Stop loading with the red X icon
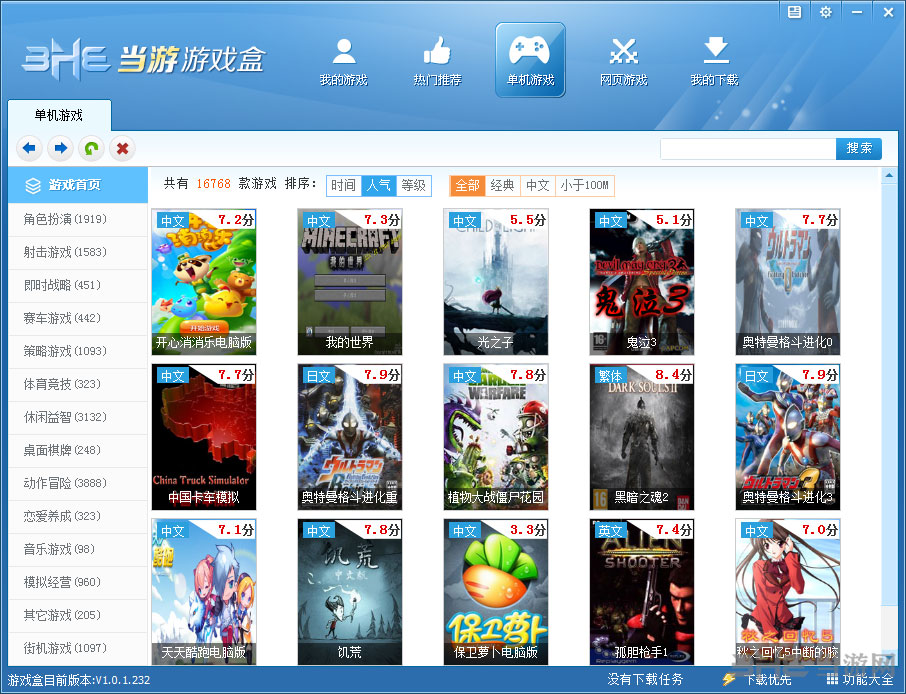The image size is (906, 694). (122, 149)
